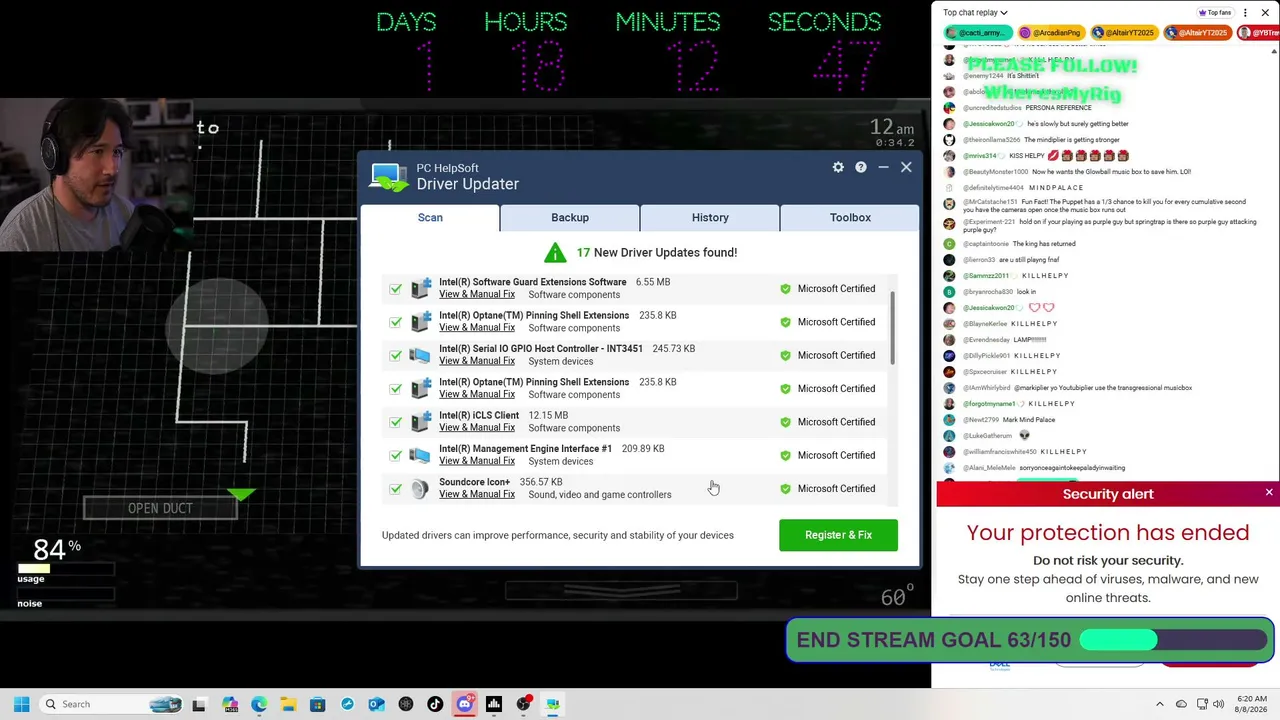Click the Intel Software Guard Extensions device icon
Screen dimensions: 1280x720
420,289
